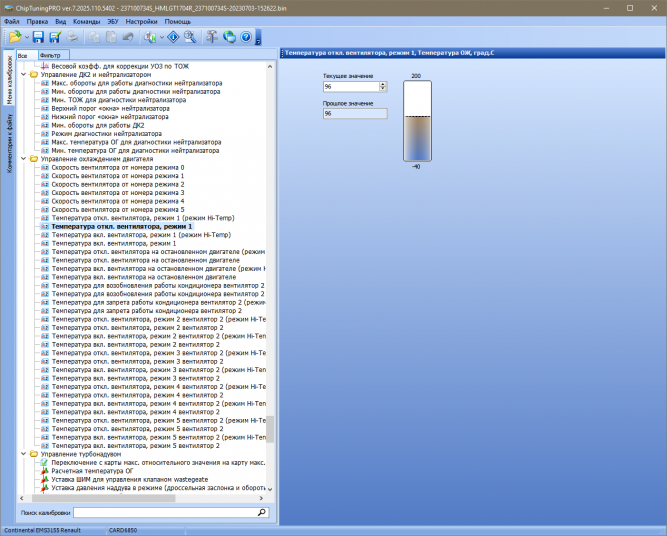
Task: Click the compare files chart icon
Action: (x=150, y=37)
